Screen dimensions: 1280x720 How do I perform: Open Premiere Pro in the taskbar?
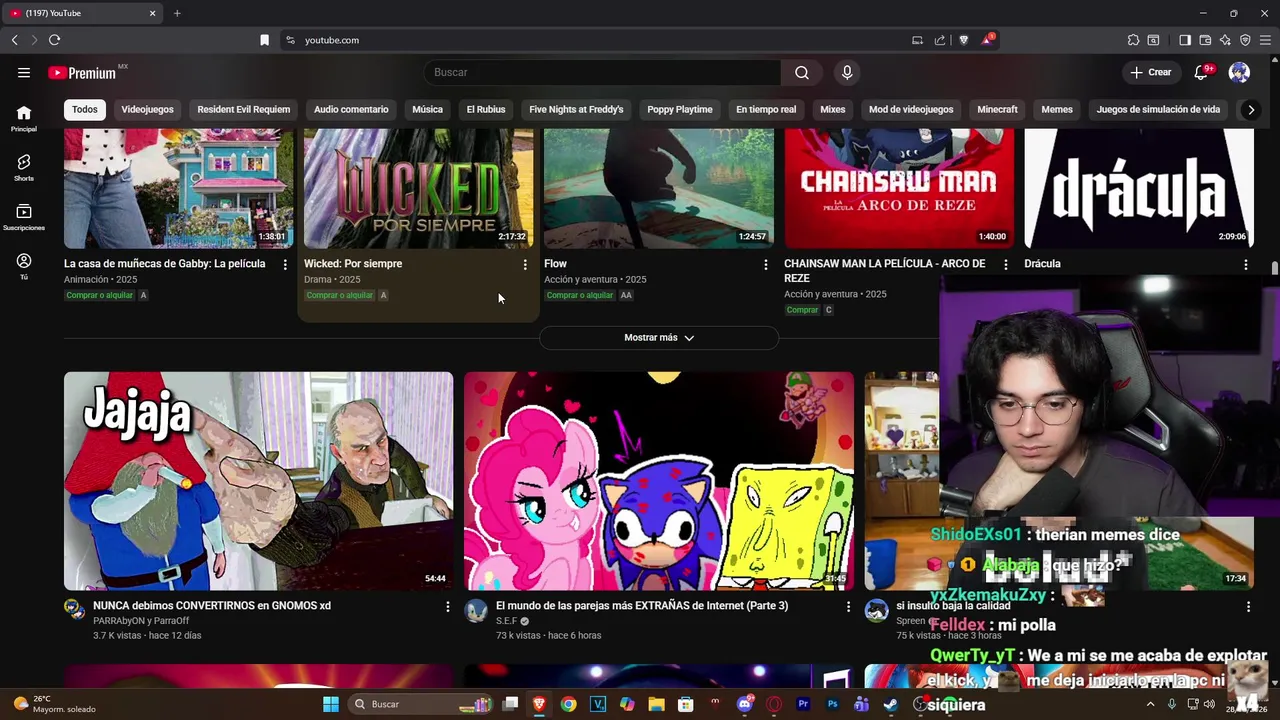pyautogui.click(x=802, y=704)
